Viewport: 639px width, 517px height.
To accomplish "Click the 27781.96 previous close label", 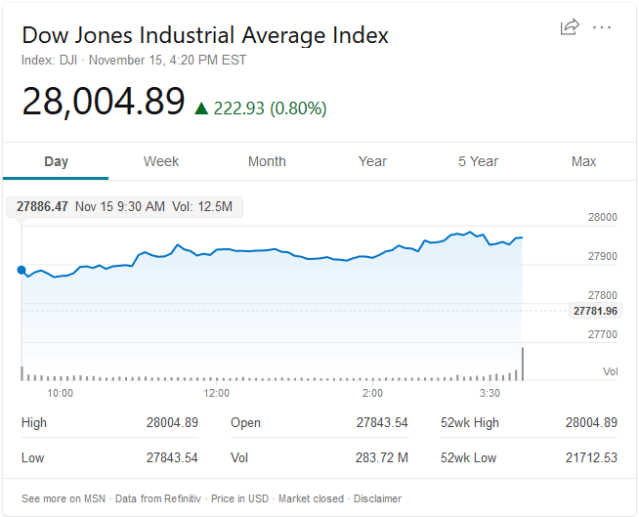I will 595,311.
